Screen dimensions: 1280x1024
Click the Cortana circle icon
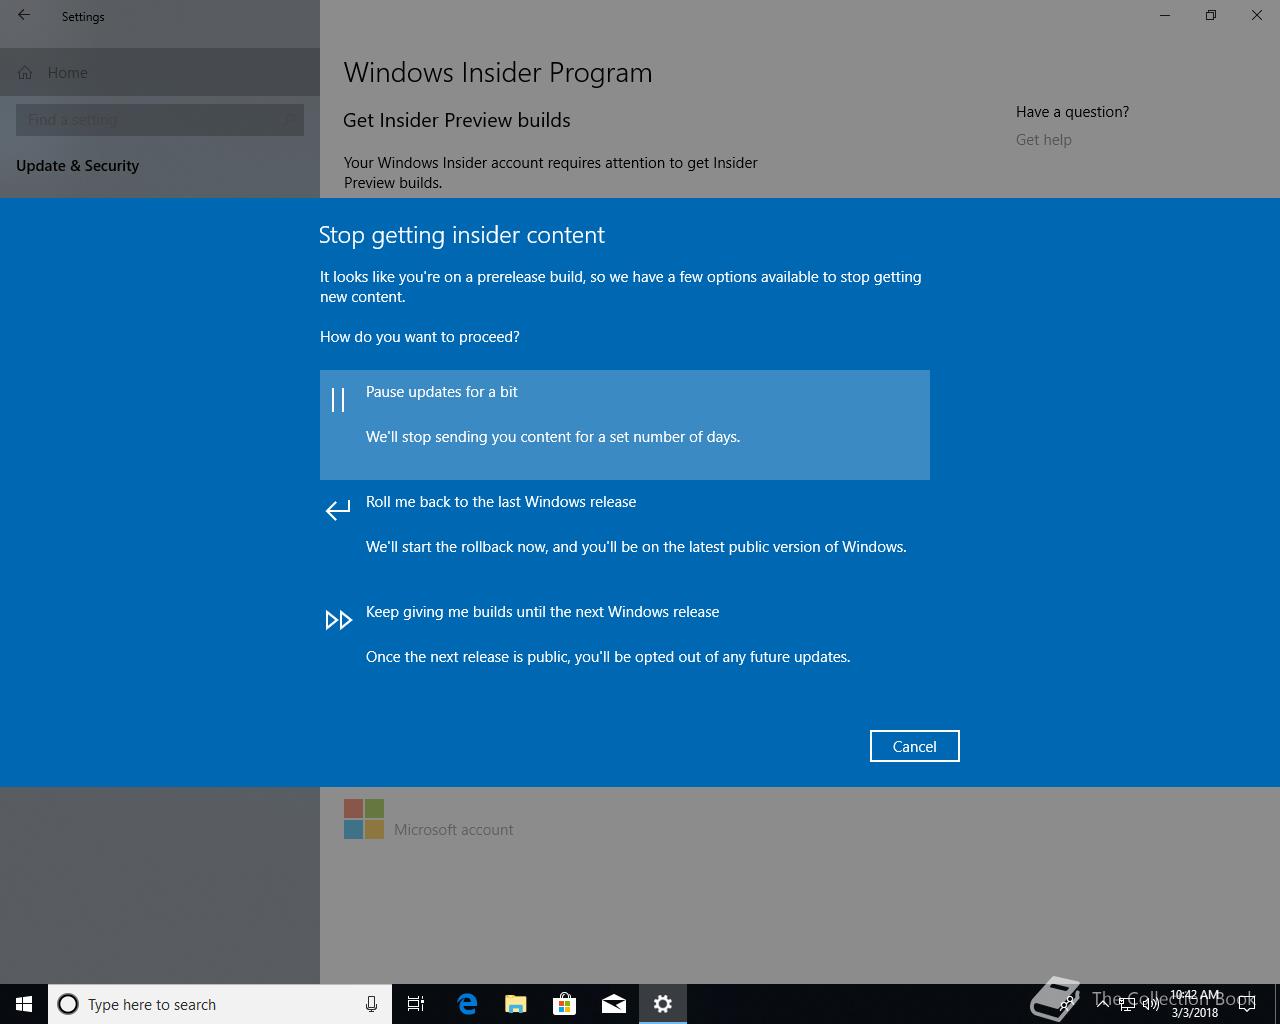click(x=68, y=1004)
